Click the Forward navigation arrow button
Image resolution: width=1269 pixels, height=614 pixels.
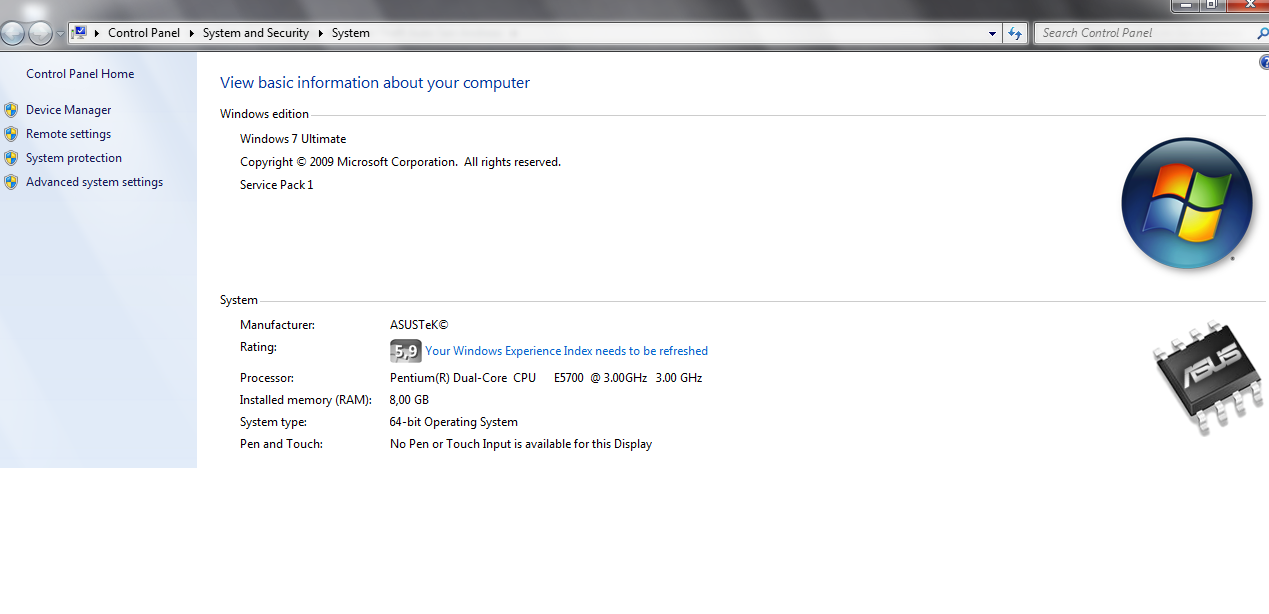click(x=40, y=34)
